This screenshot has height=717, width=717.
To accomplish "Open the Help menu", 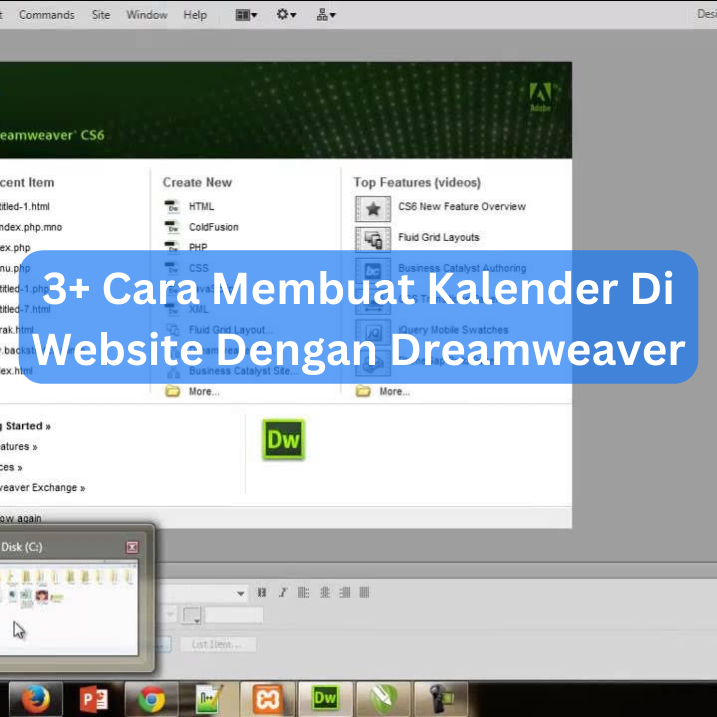I will (x=195, y=15).
